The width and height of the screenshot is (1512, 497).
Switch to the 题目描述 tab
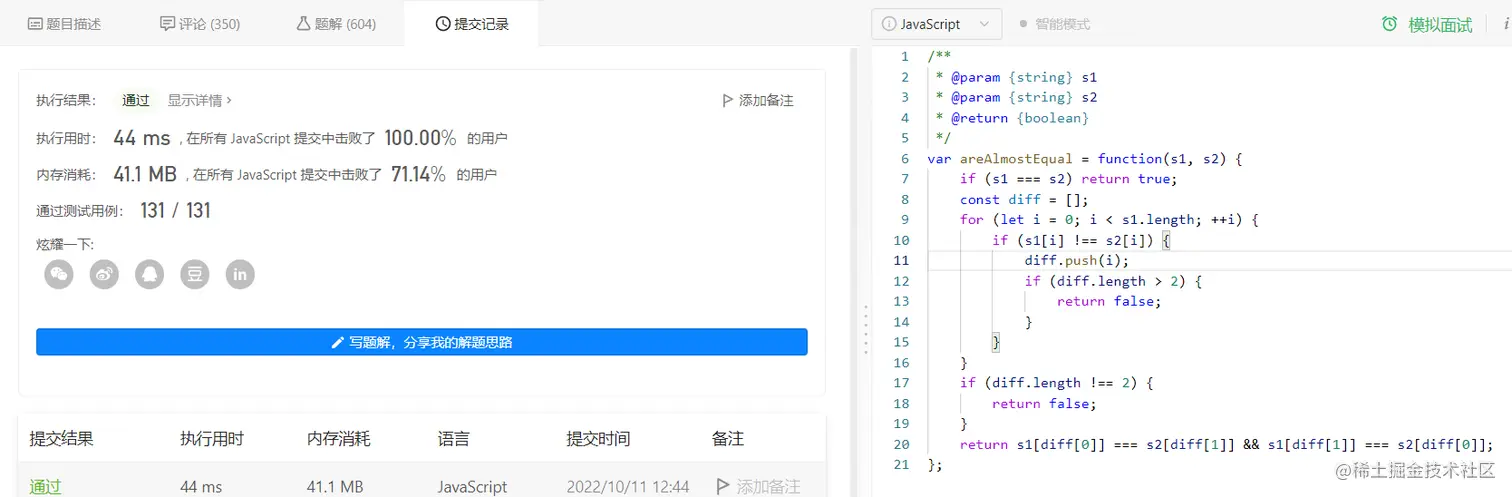pos(64,24)
